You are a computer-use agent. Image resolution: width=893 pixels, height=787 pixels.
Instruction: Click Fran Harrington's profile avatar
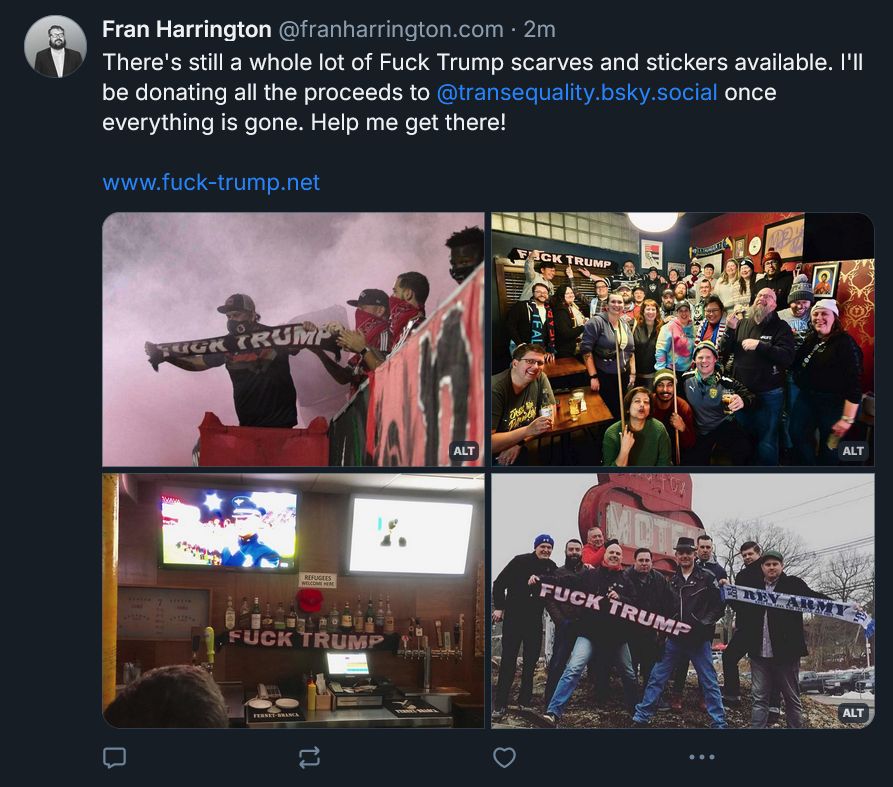click(x=55, y=47)
